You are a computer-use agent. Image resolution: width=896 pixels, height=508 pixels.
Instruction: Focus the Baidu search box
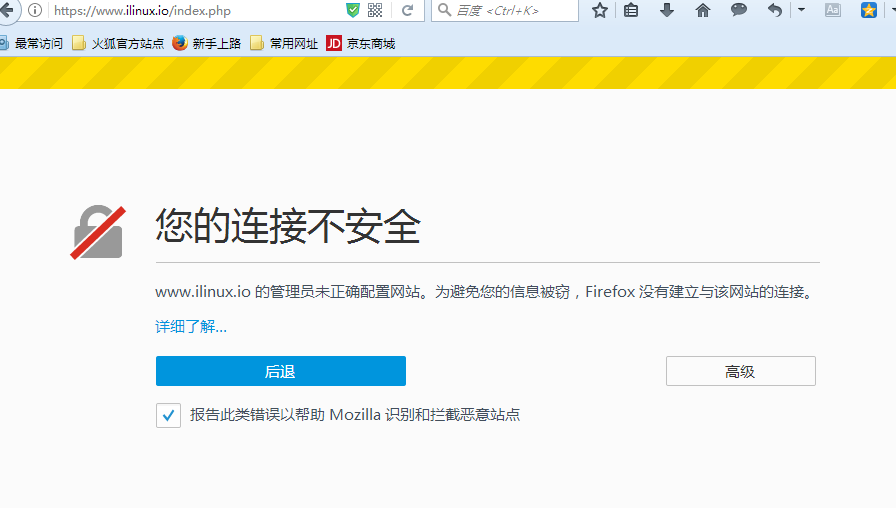[x=505, y=10]
